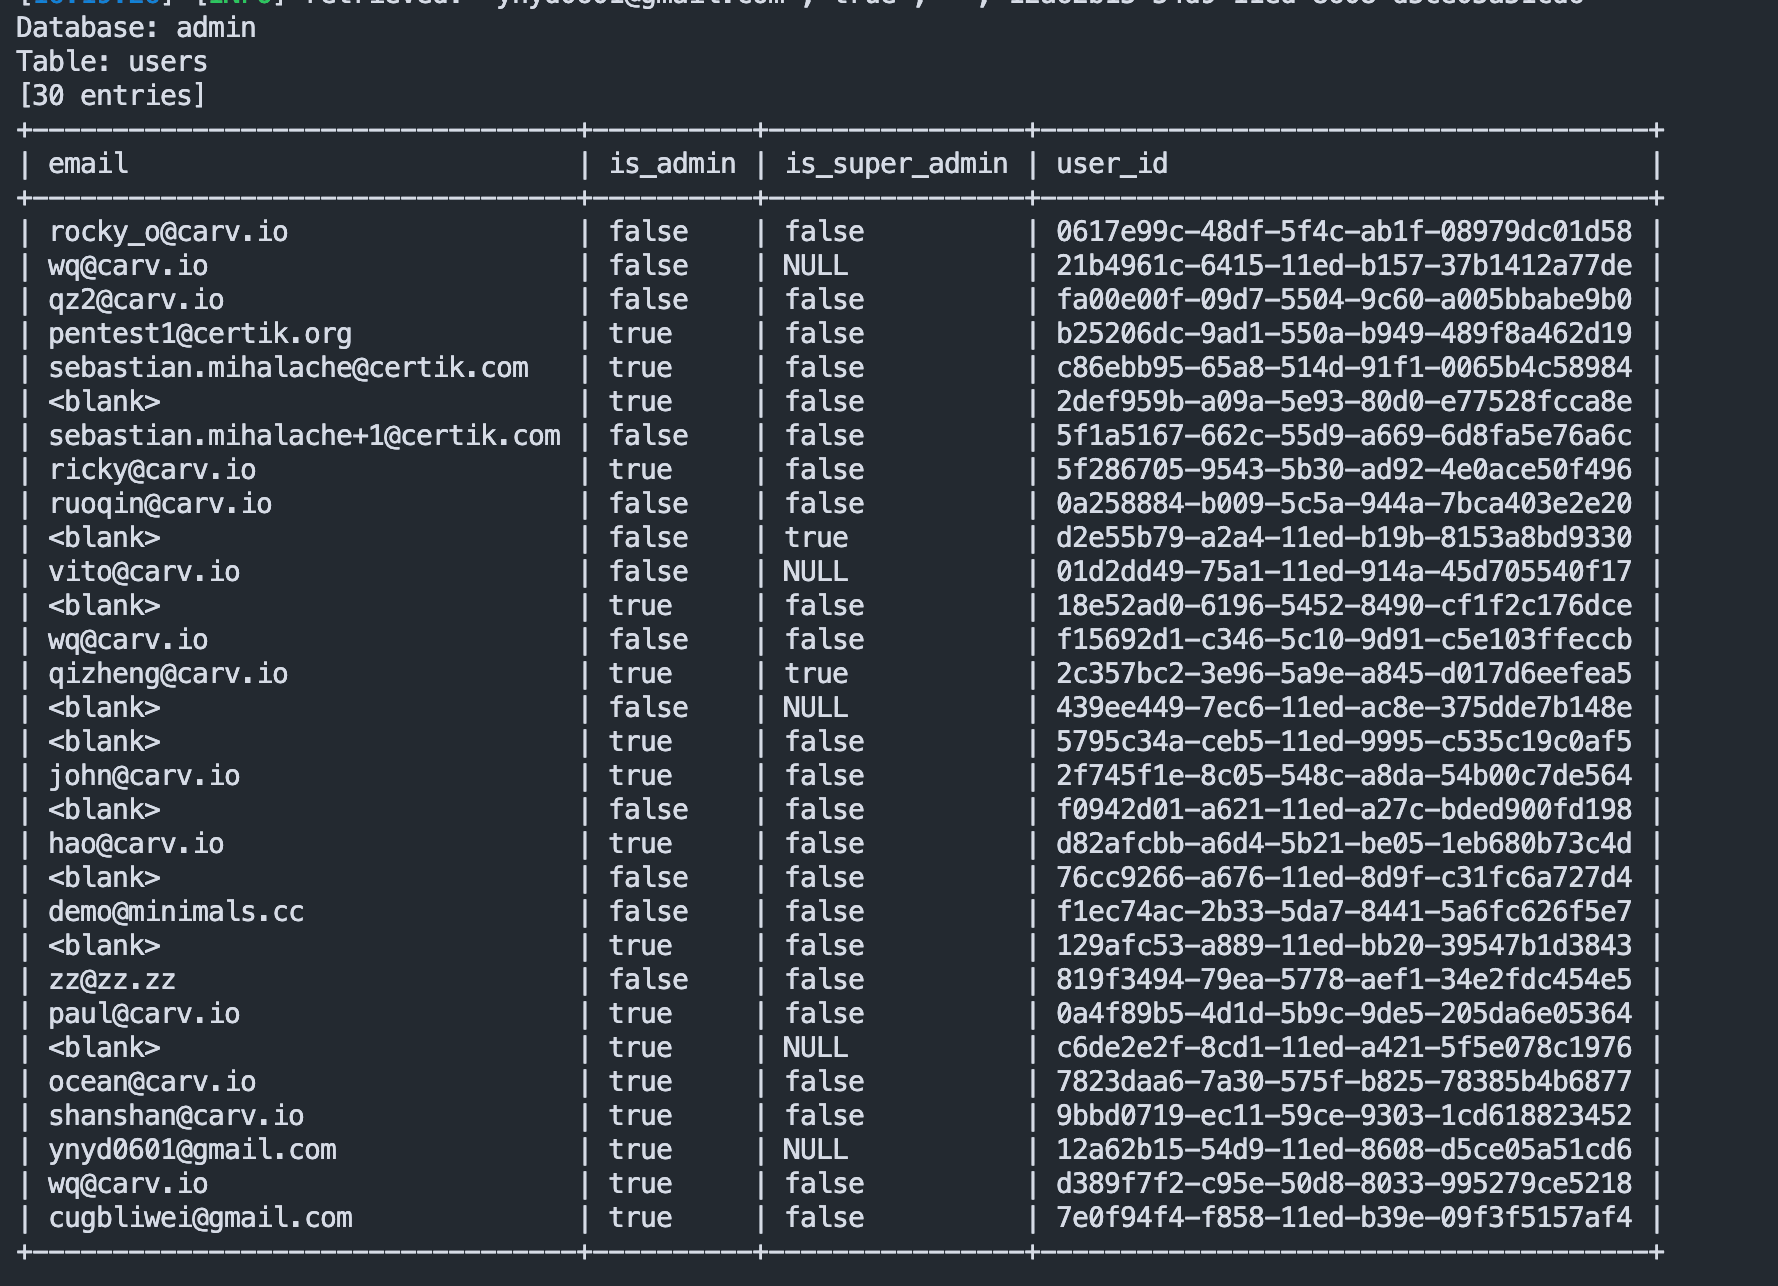Select user_id d2e55b79-a2a4-11ed-b19b-8153a8bd9330
This screenshot has width=1778, height=1286.
(1344, 538)
